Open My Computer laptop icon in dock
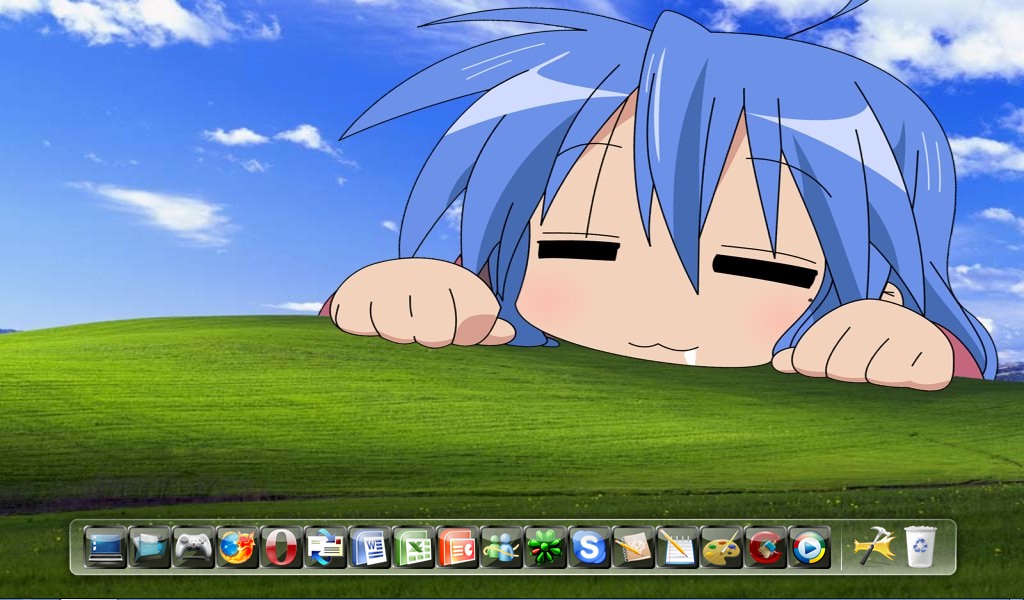 [x=105, y=546]
